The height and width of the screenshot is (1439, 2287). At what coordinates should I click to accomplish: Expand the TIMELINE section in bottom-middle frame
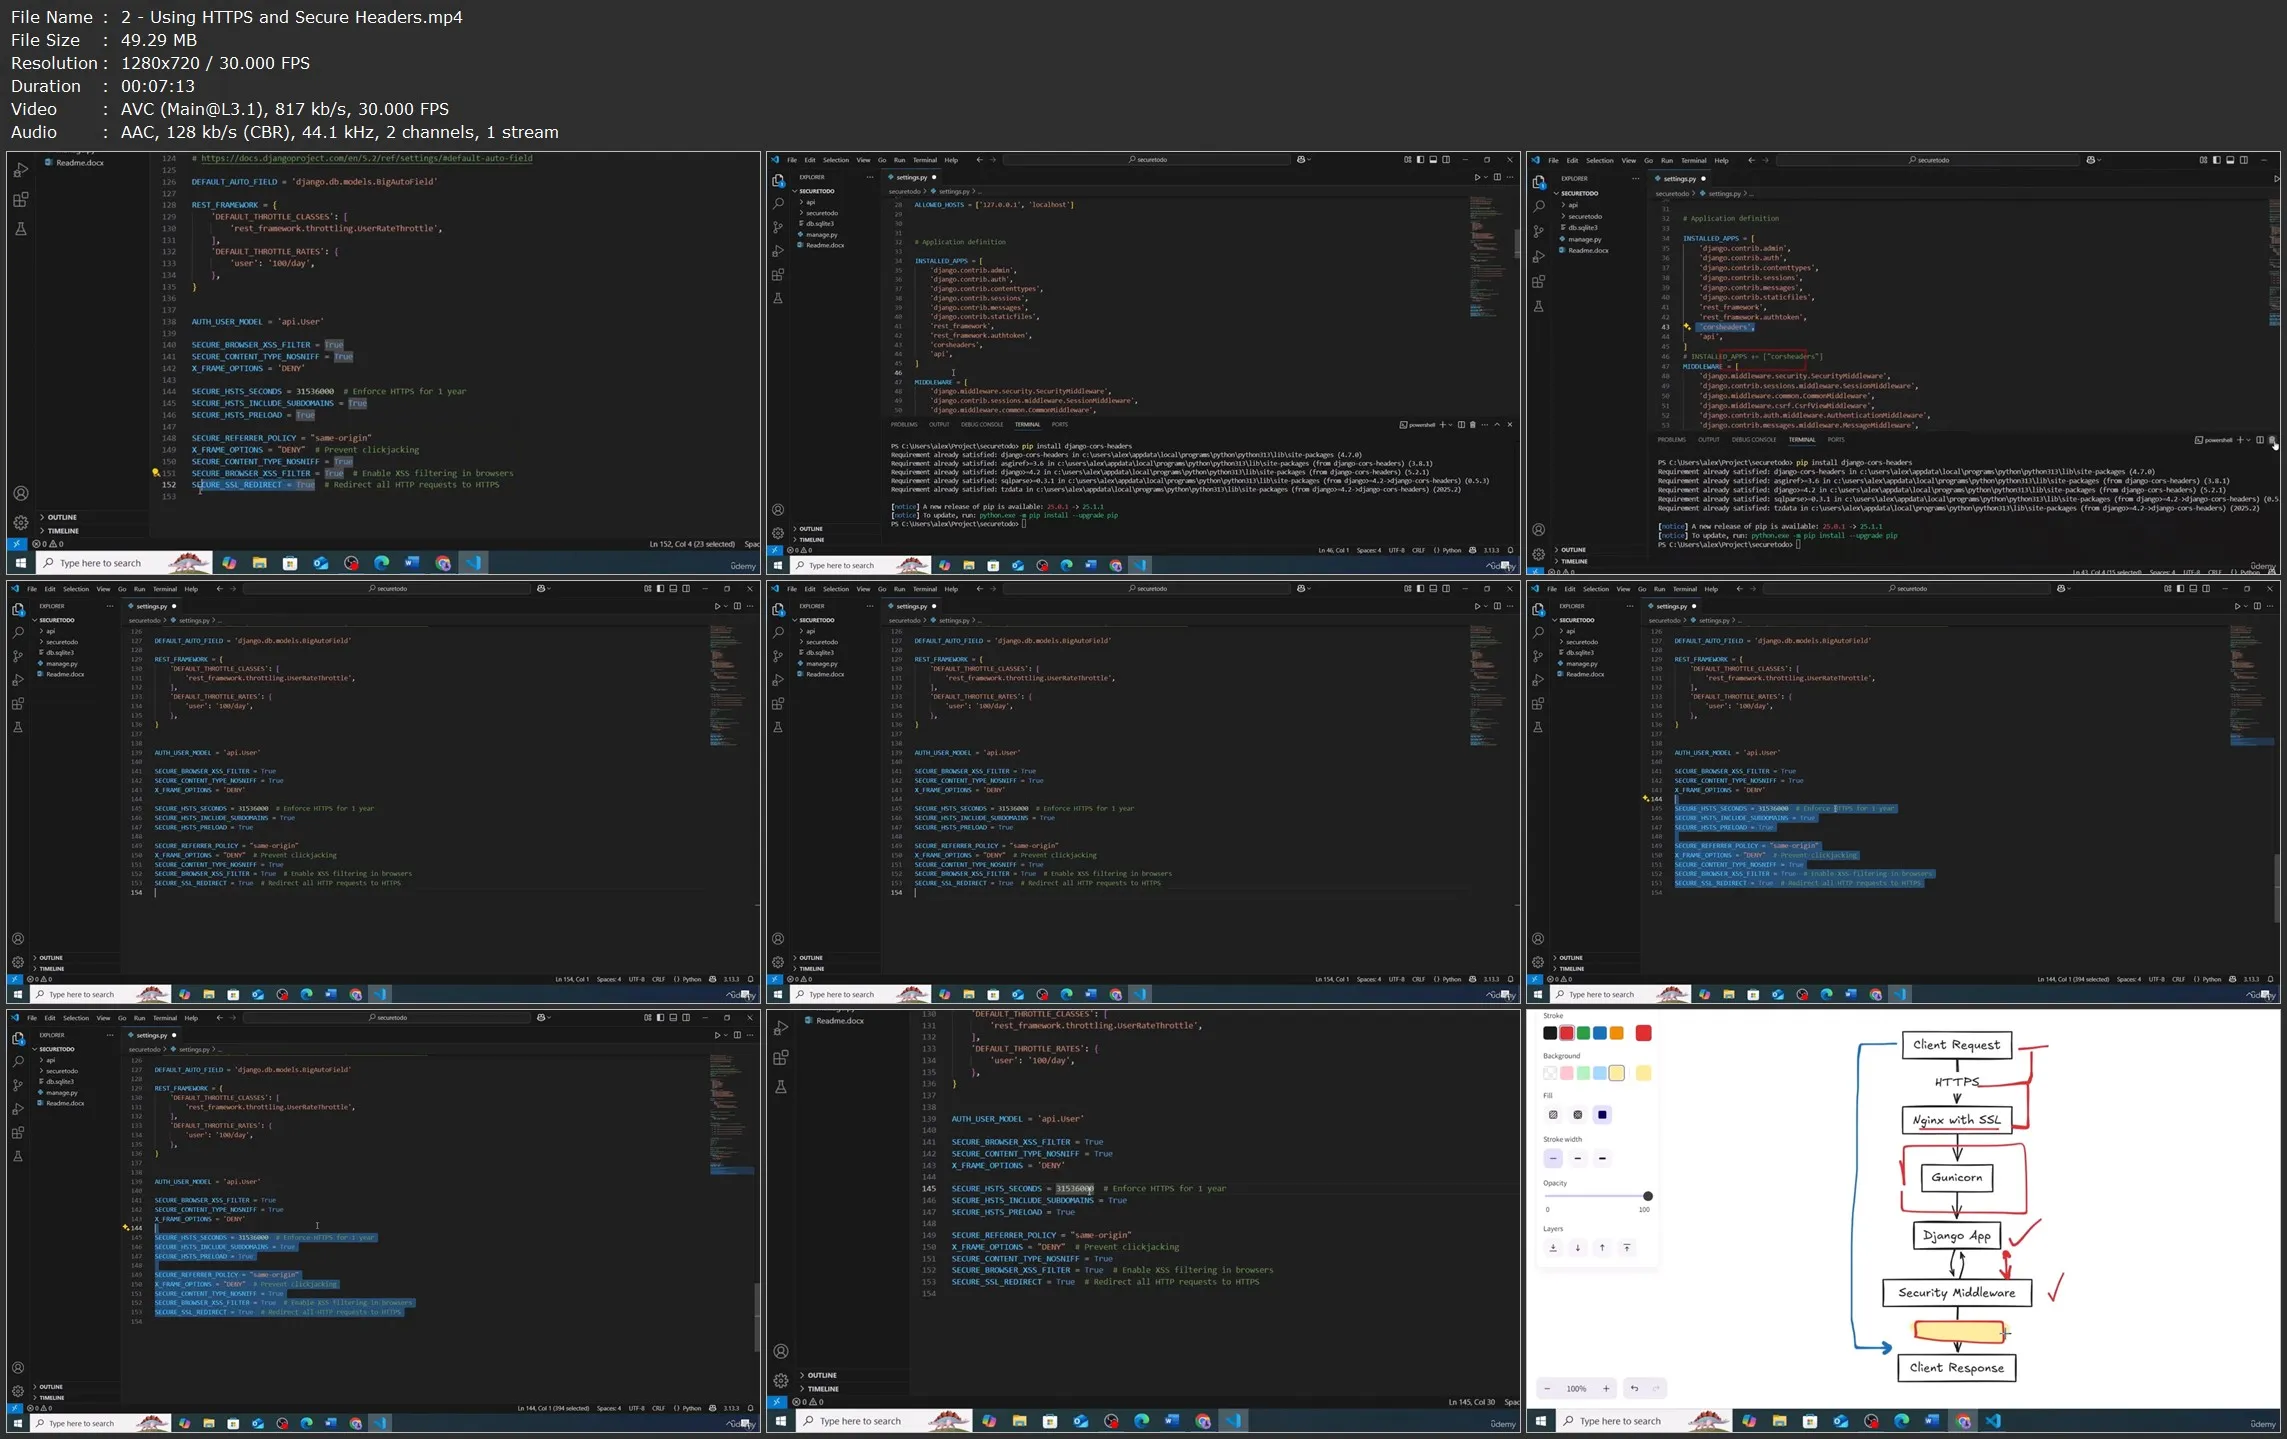(x=822, y=1389)
